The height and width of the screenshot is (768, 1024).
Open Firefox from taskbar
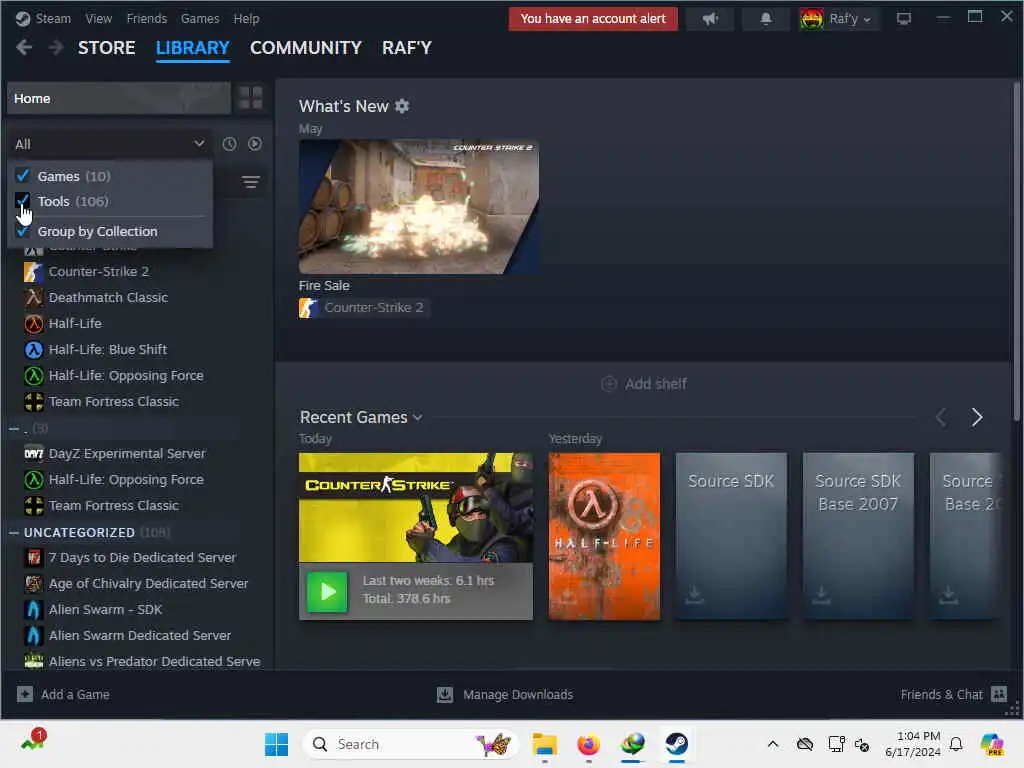[x=588, y=744]
